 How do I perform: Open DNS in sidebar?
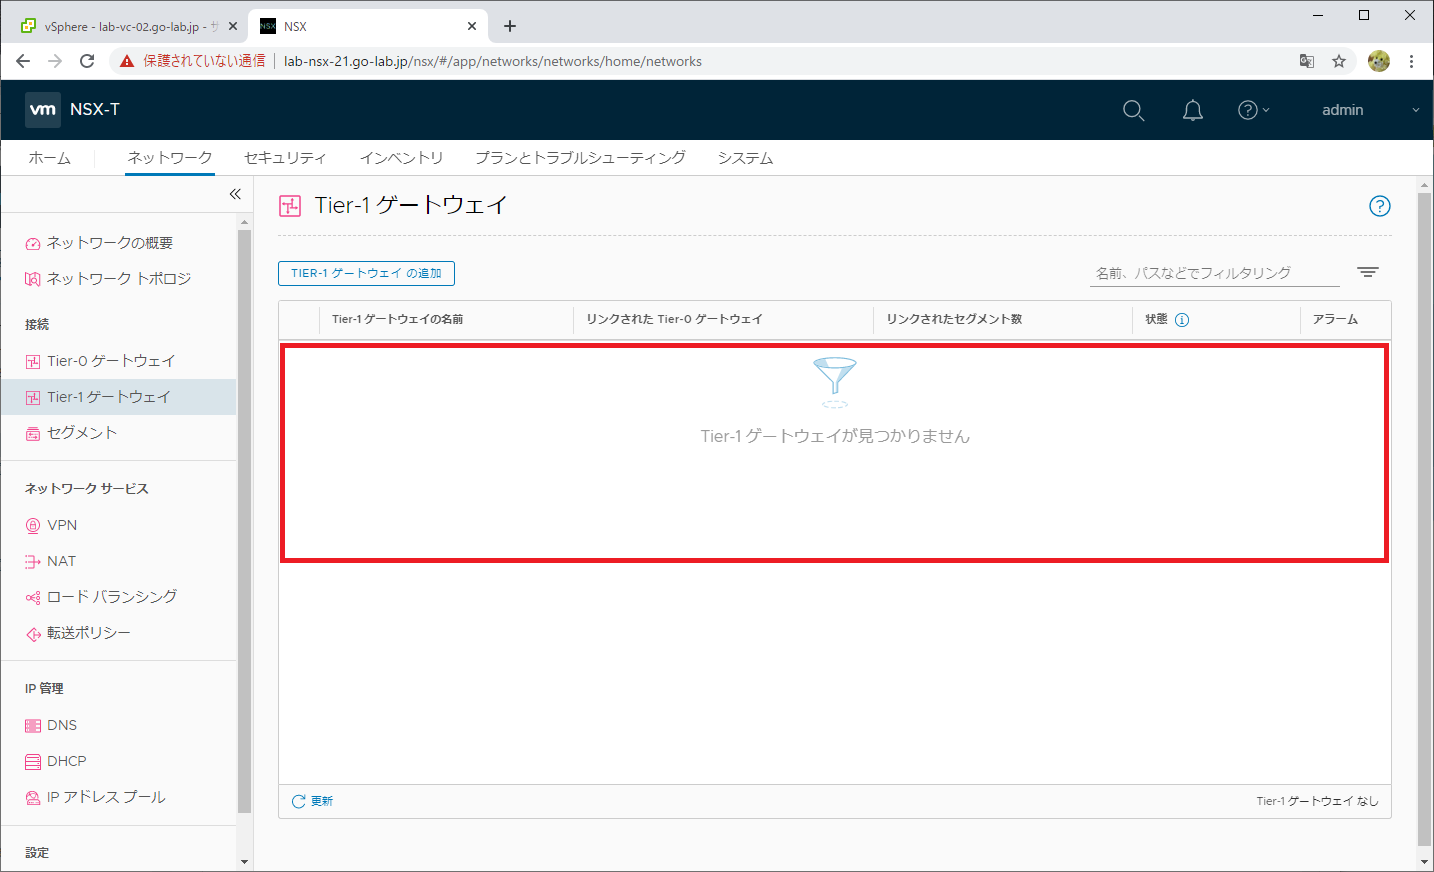pos(62,725)
